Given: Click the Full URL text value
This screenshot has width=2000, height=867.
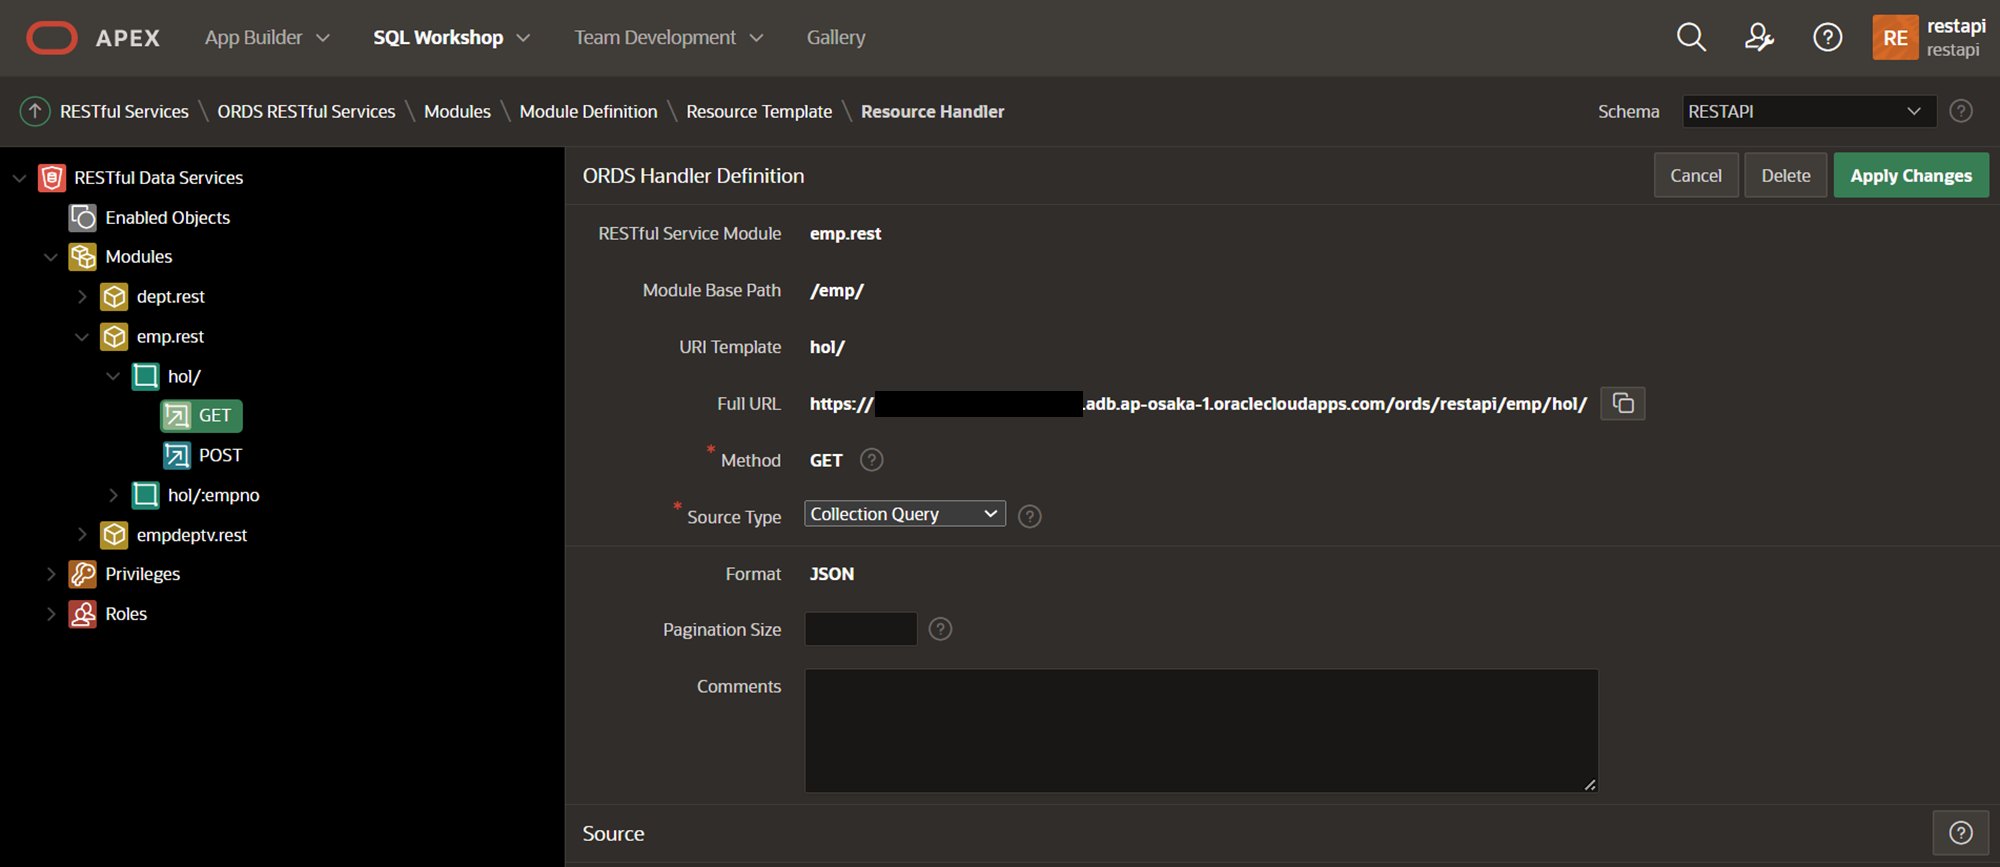Looking at the screenshot, I should click(x=1198, y=404).
